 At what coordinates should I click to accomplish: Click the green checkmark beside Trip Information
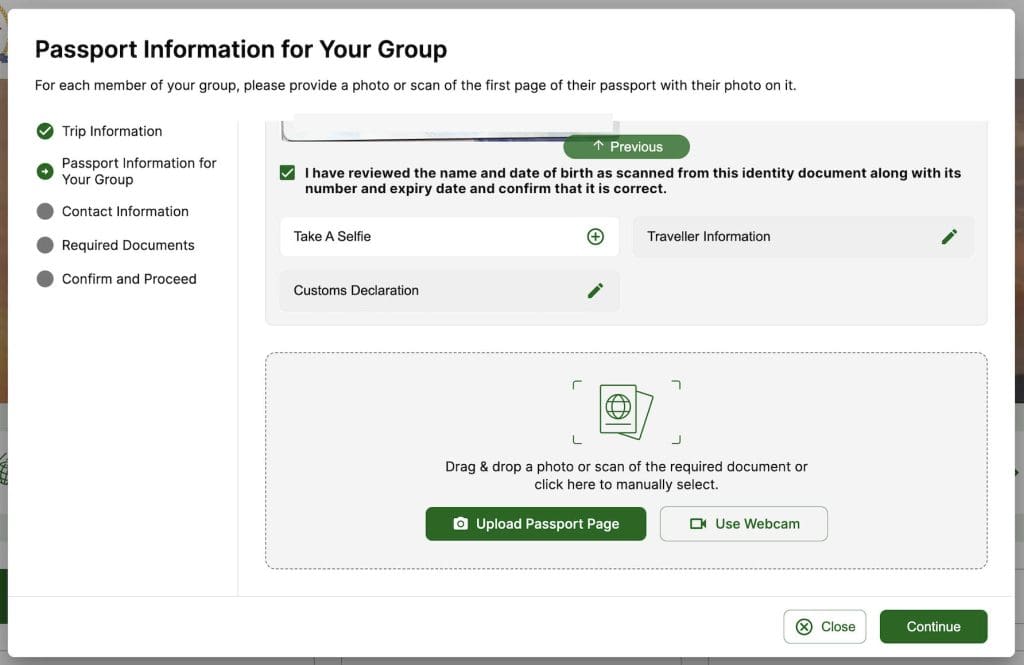coord(45,131)
